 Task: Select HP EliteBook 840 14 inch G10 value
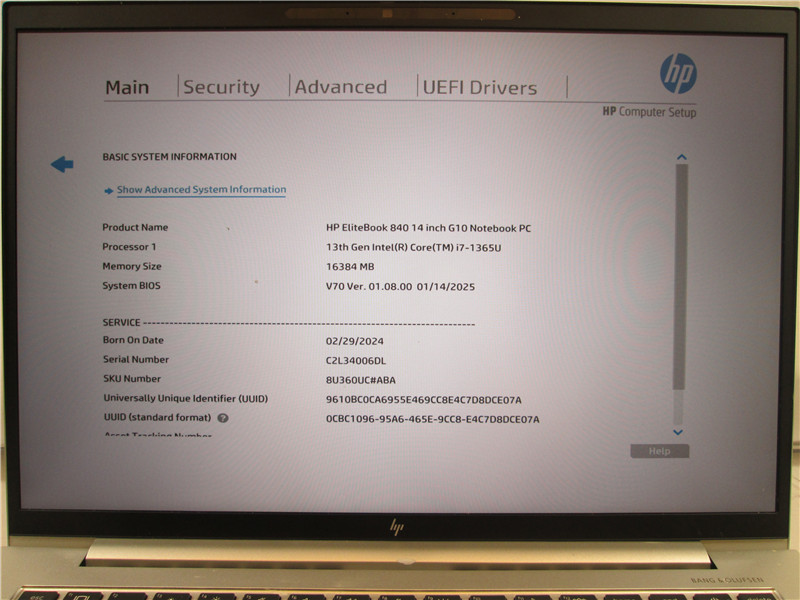click(x=429, y=228)
